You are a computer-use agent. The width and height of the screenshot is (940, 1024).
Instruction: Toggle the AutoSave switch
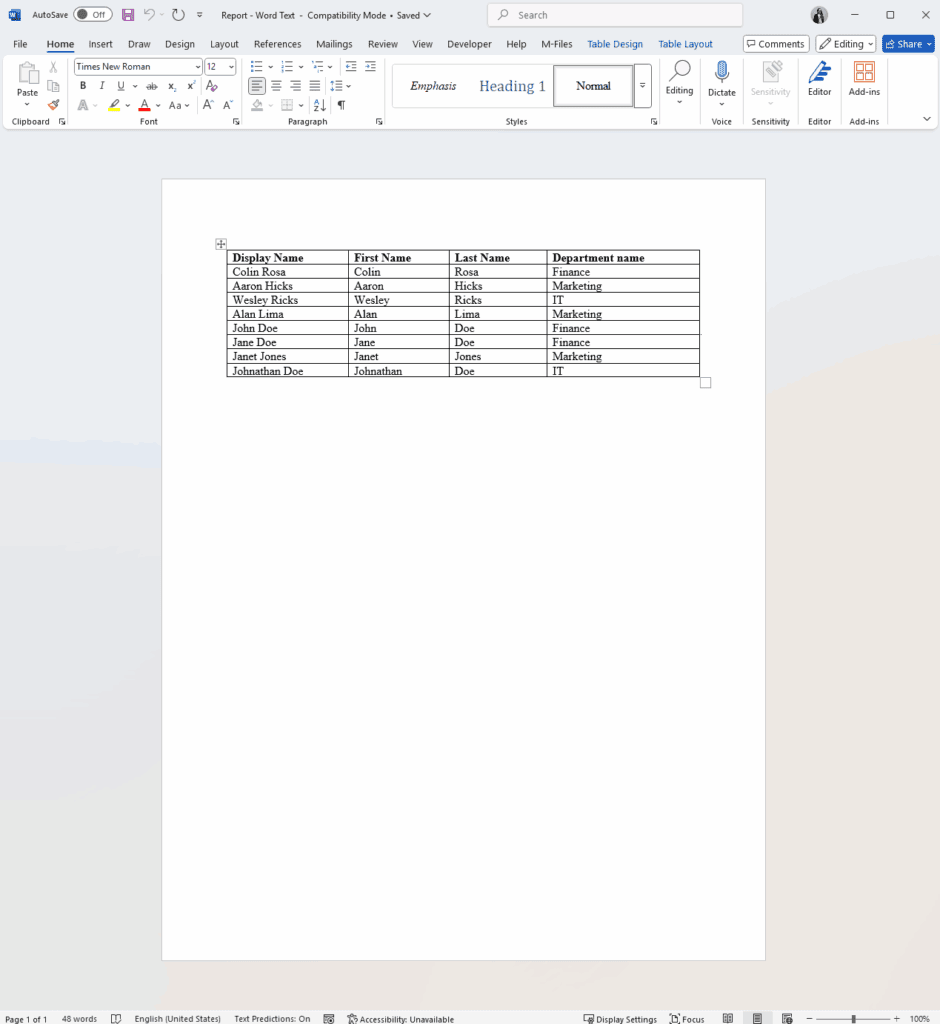(92, 15)
